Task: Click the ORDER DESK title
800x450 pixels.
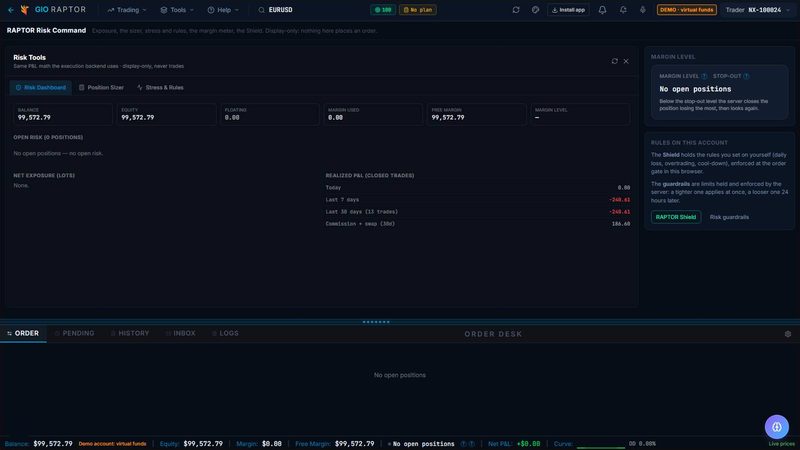Action: pos(493,334)
